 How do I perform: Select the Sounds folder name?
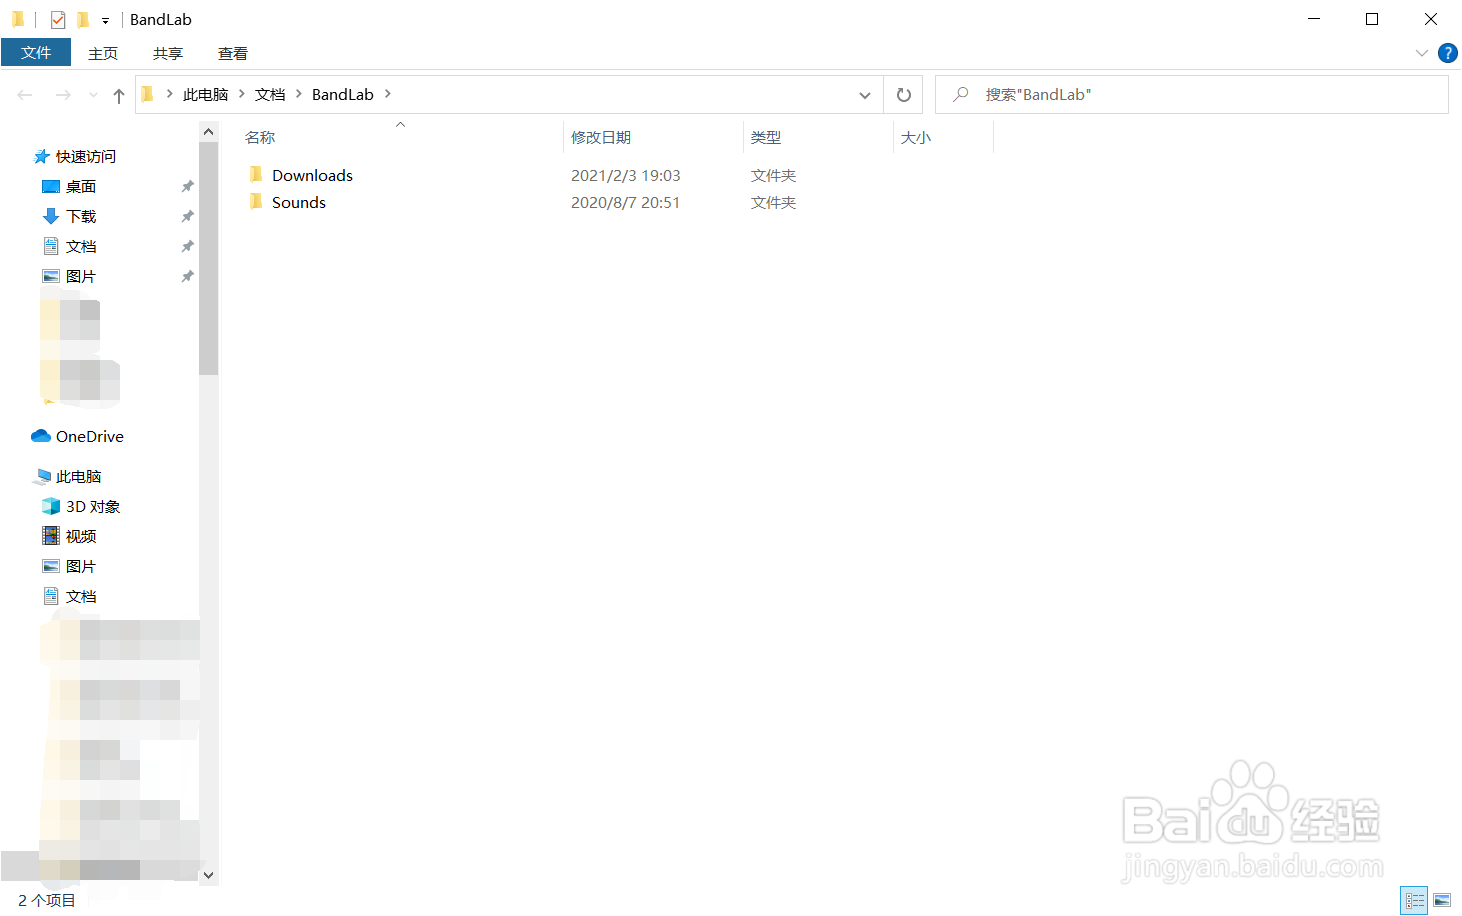[299, 202]
